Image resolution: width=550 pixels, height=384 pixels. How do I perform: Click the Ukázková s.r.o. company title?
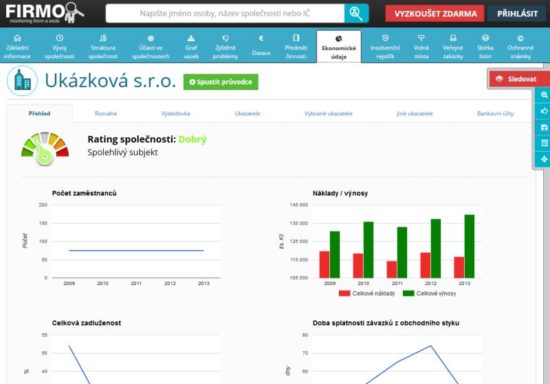tap(110, 81)
